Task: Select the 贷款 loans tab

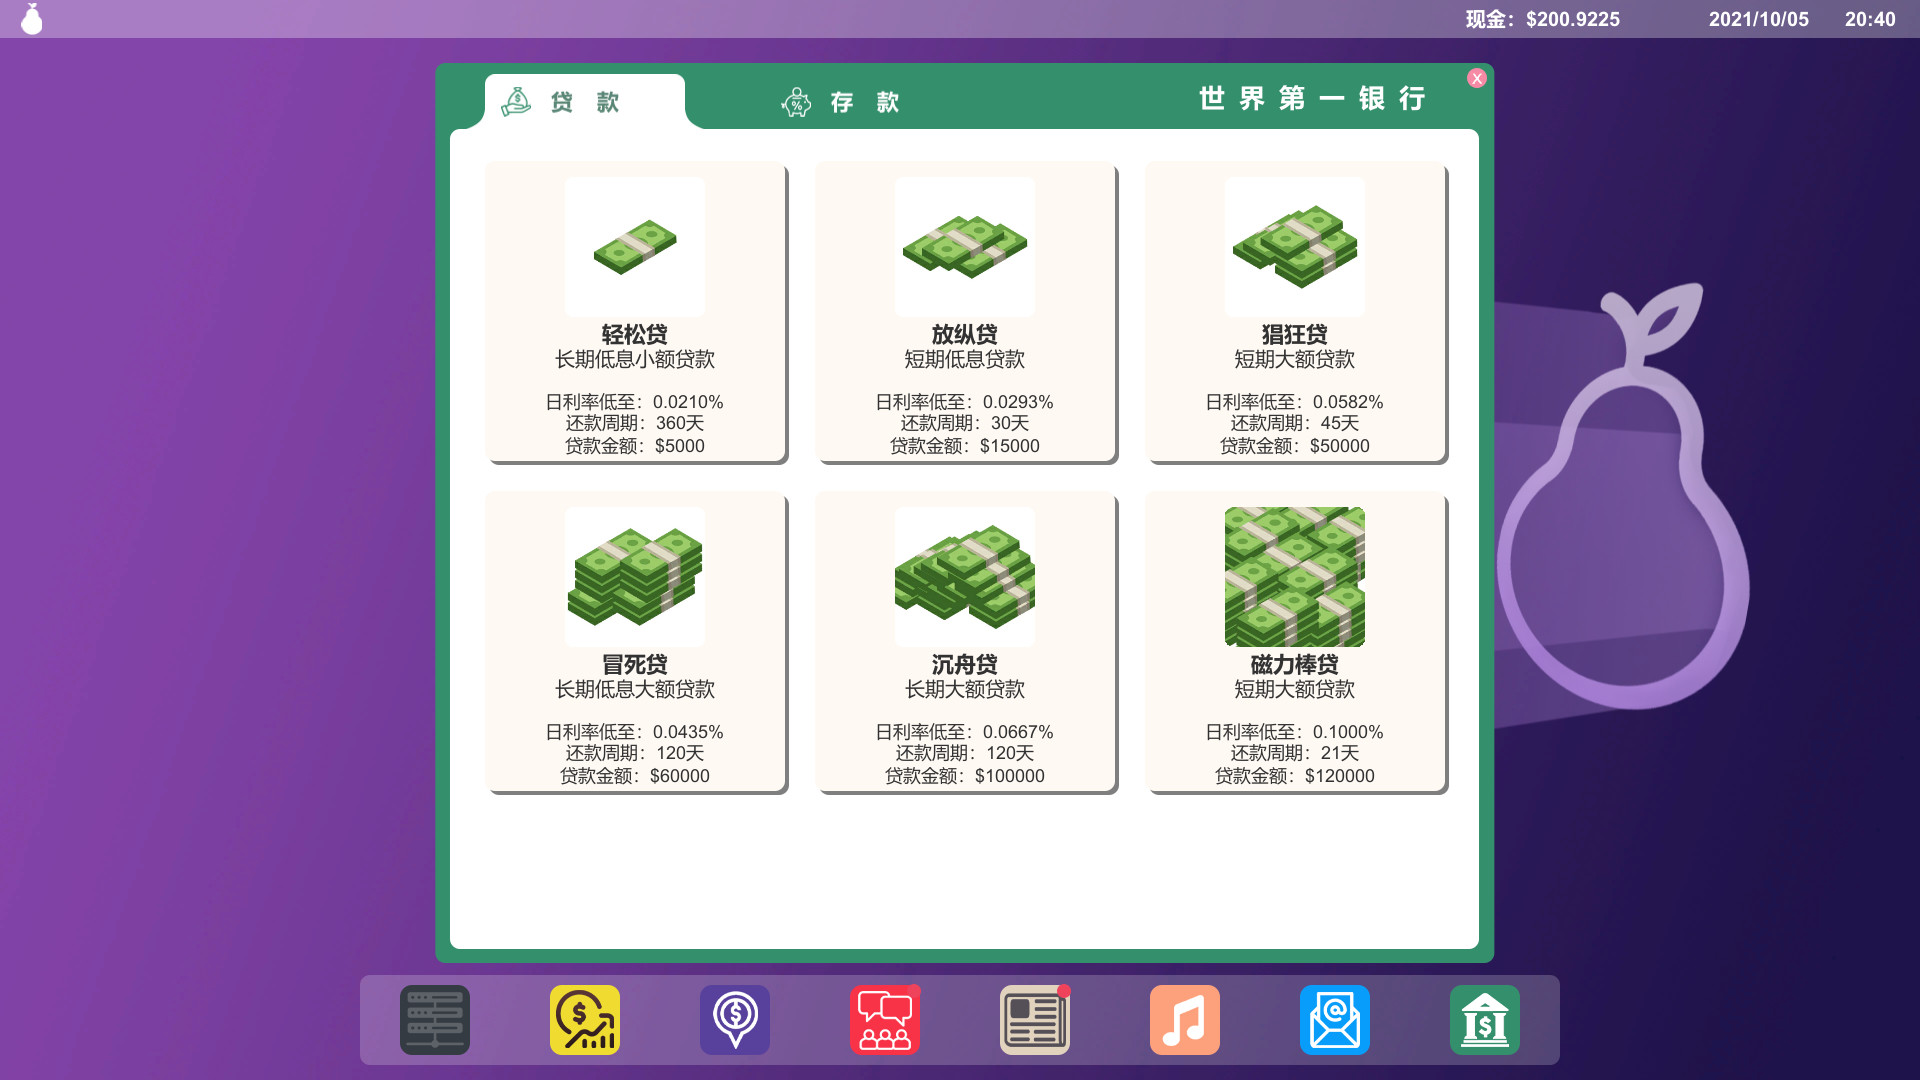Action: coord(568,101)
